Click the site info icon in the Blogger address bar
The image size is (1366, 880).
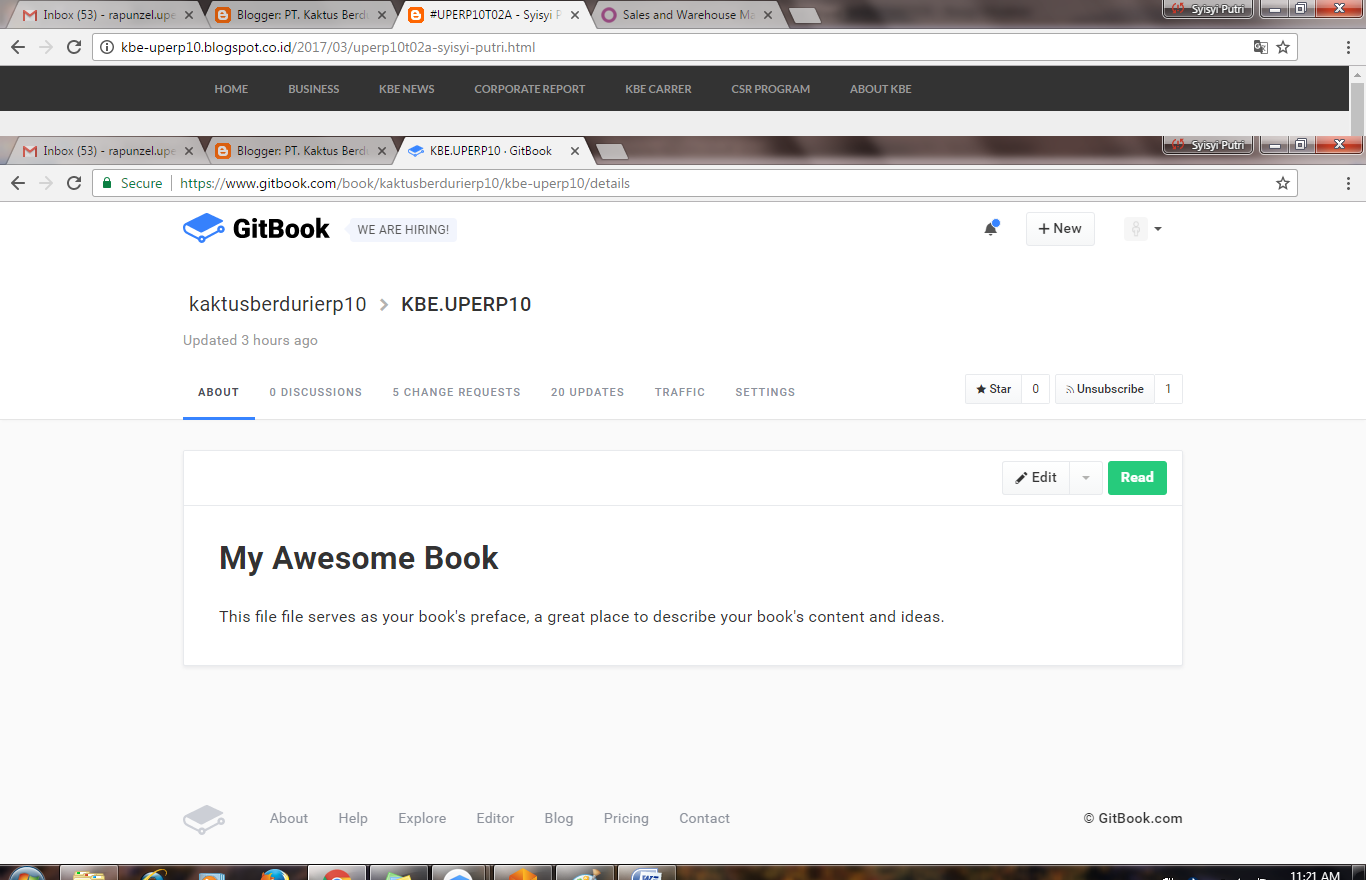coord(107,47)
